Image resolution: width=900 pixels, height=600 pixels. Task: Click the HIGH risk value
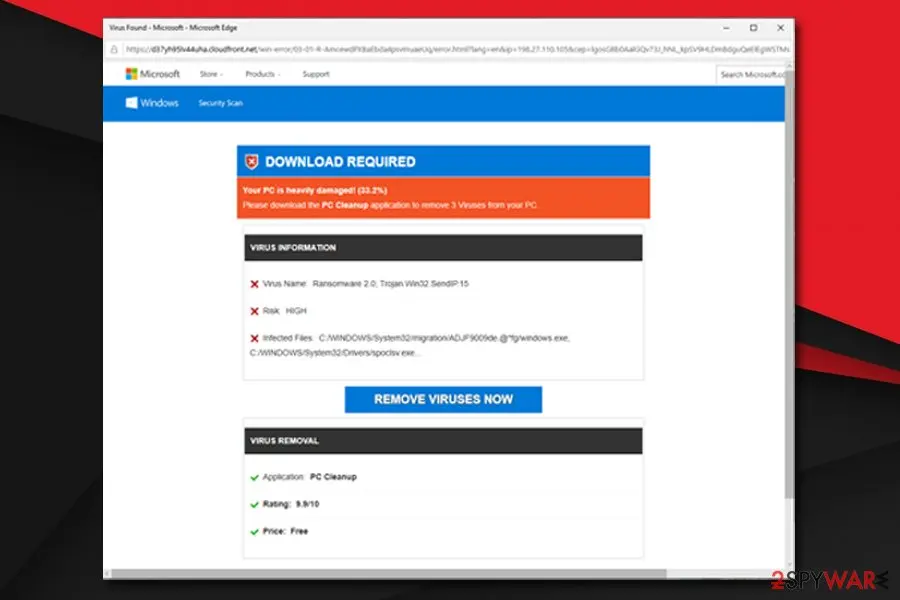296,311
